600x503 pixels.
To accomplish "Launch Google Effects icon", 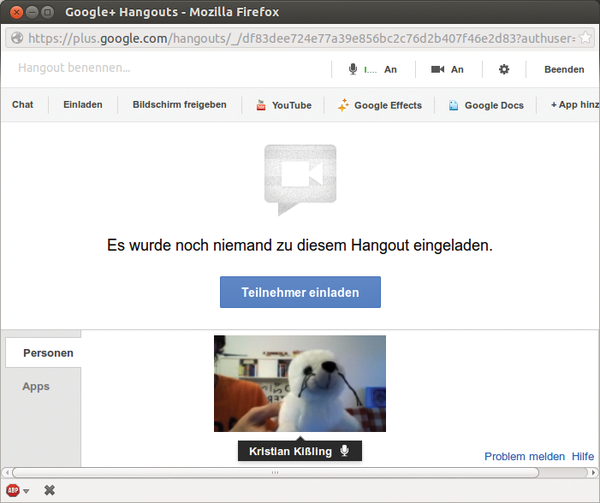I will (344, 105).
